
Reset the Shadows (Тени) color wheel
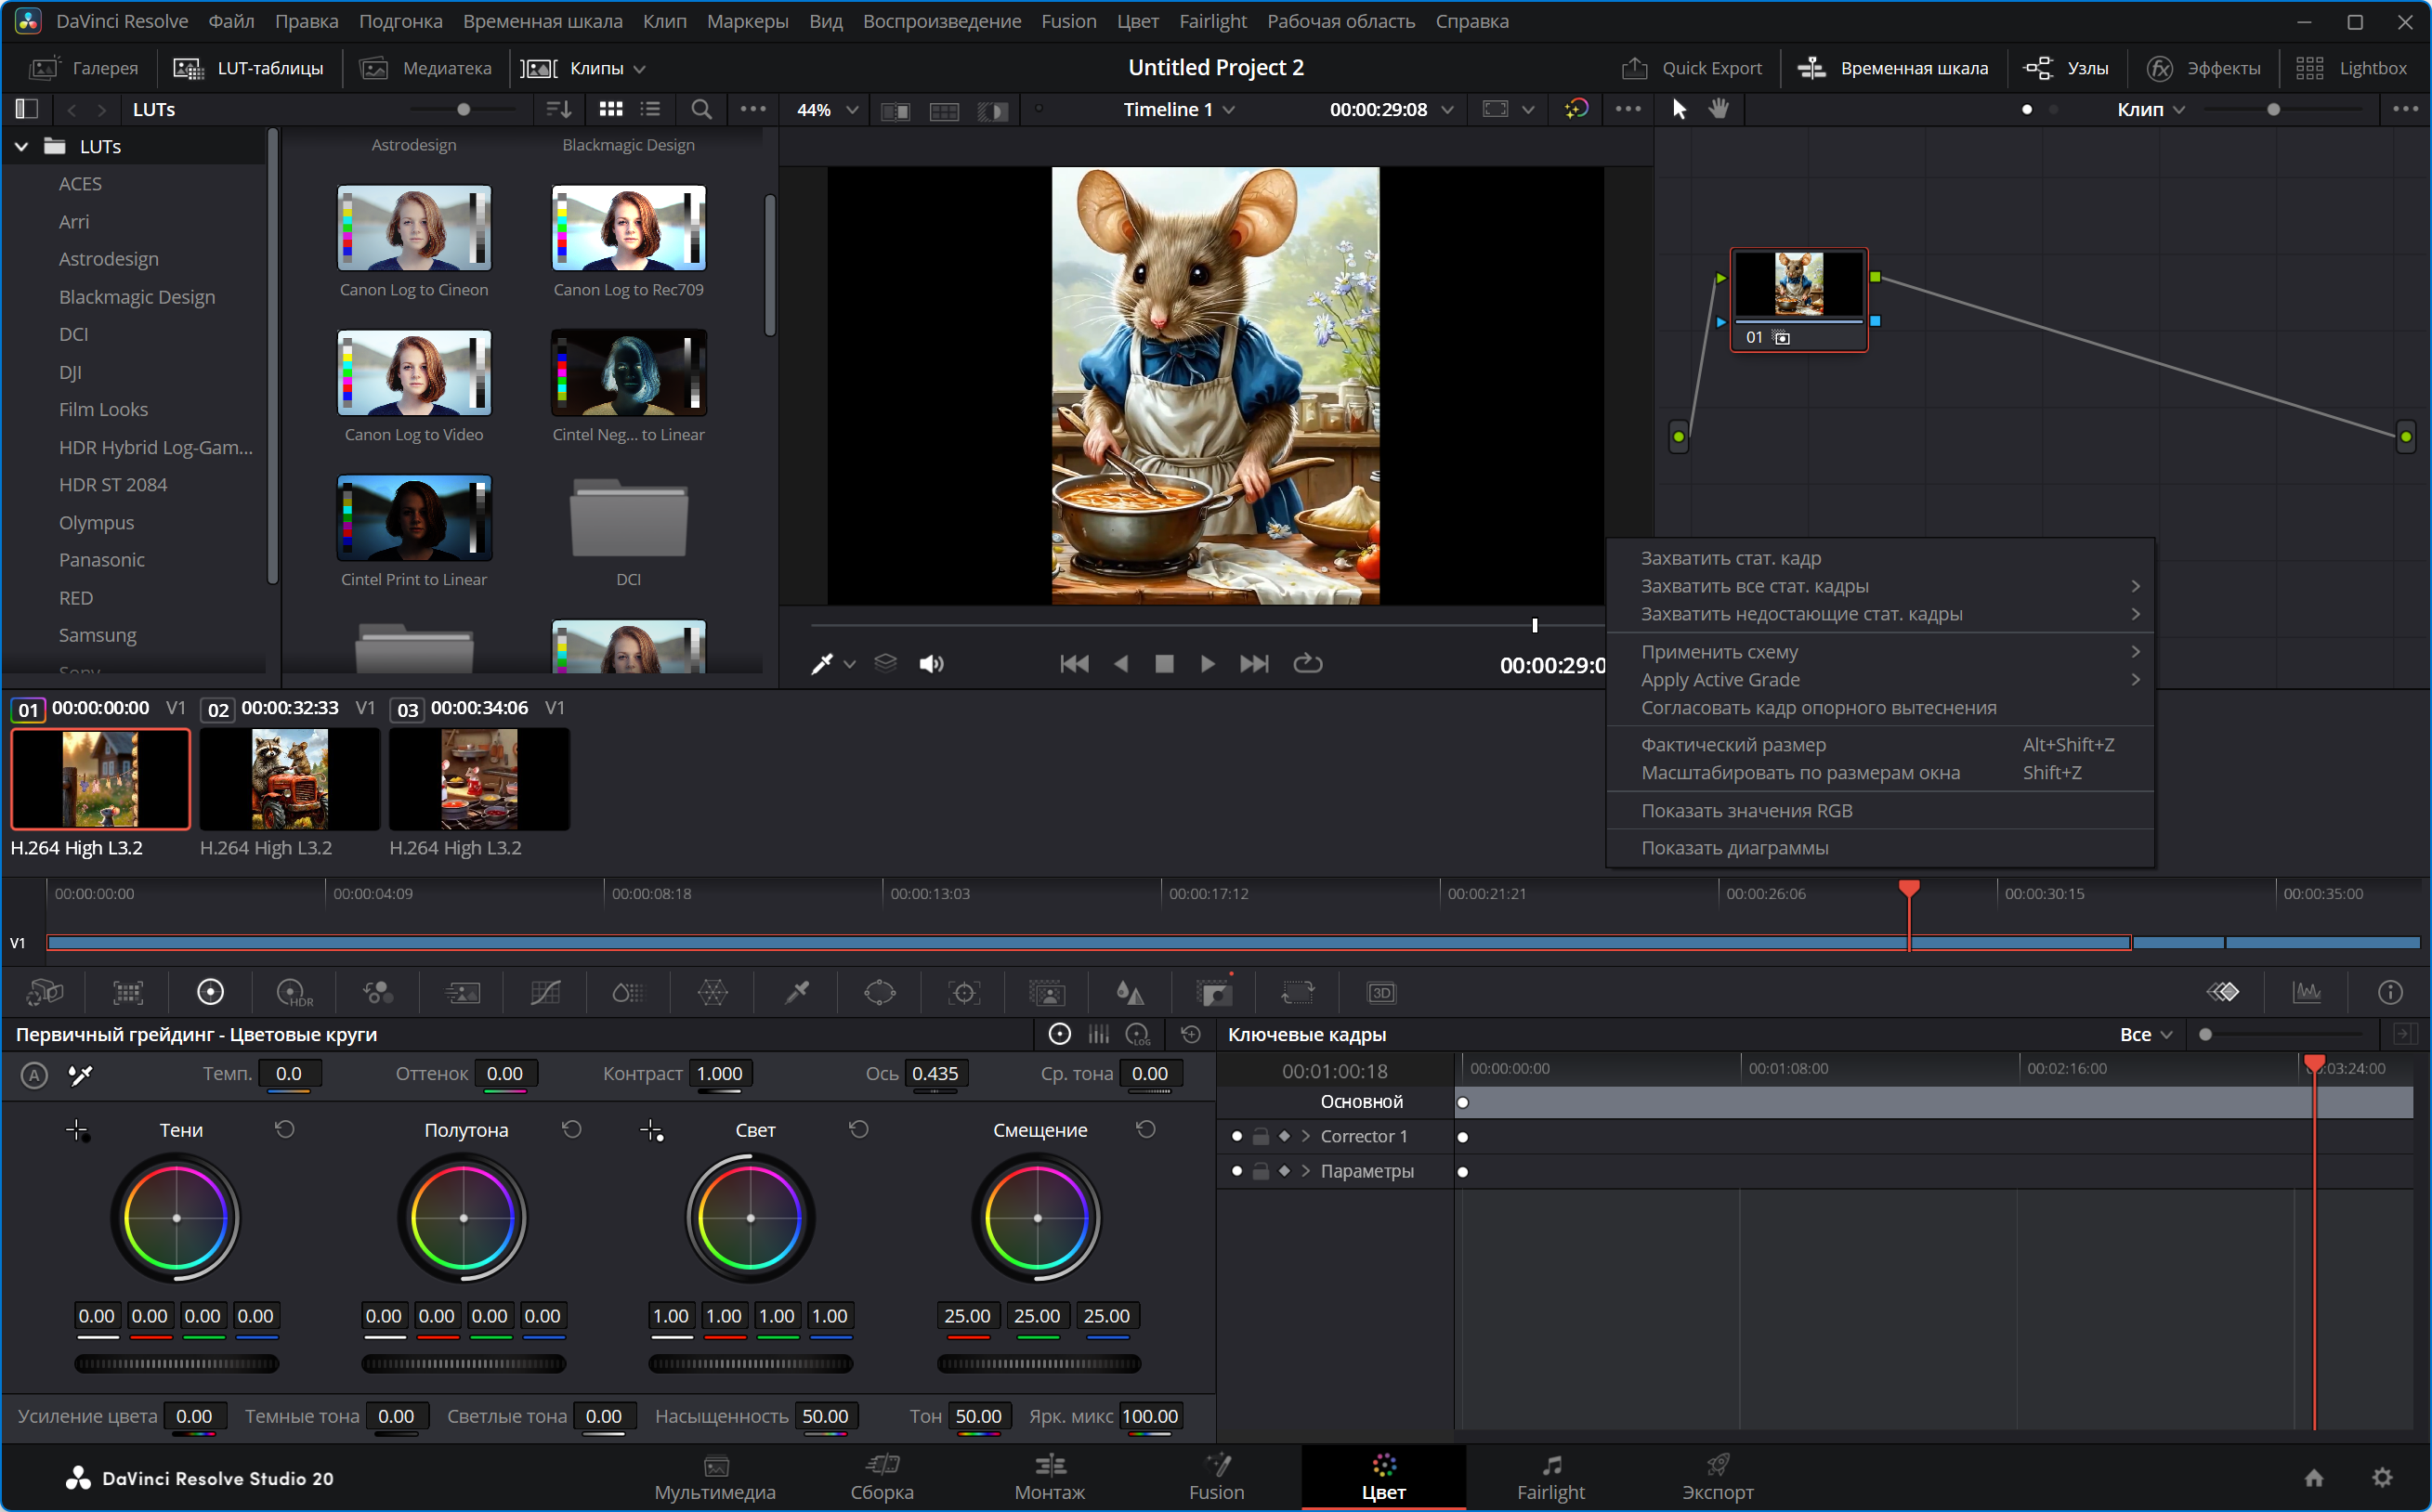pos(285,1129)
